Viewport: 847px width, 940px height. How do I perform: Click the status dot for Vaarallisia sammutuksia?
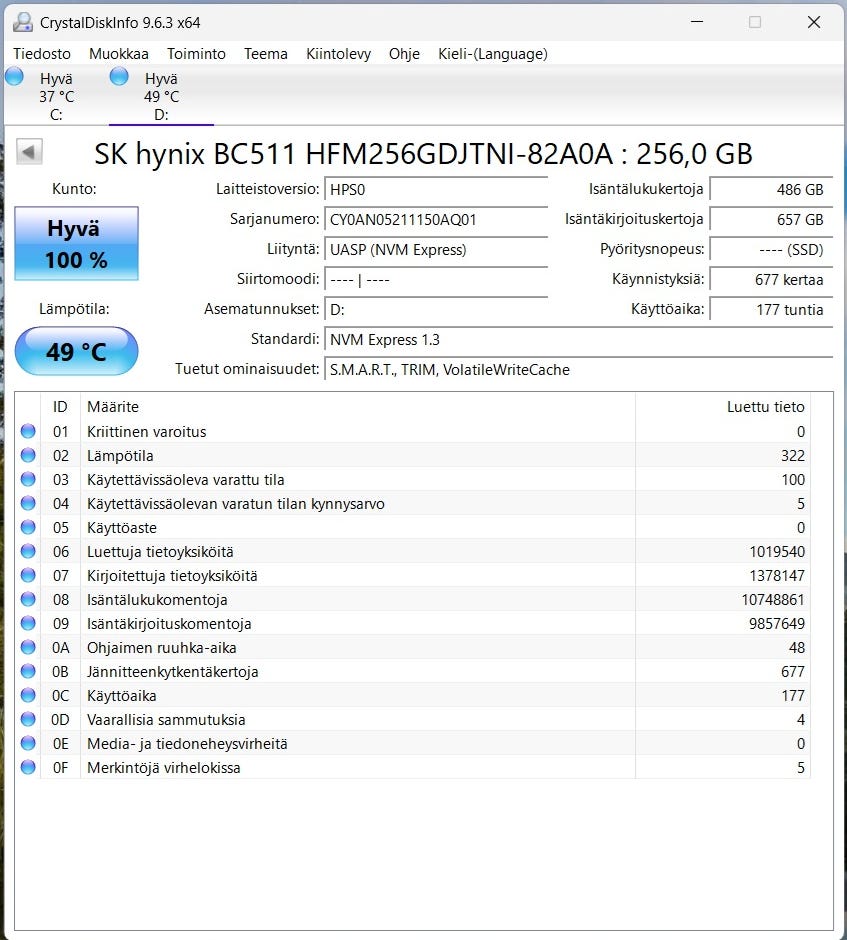(28, 719)
